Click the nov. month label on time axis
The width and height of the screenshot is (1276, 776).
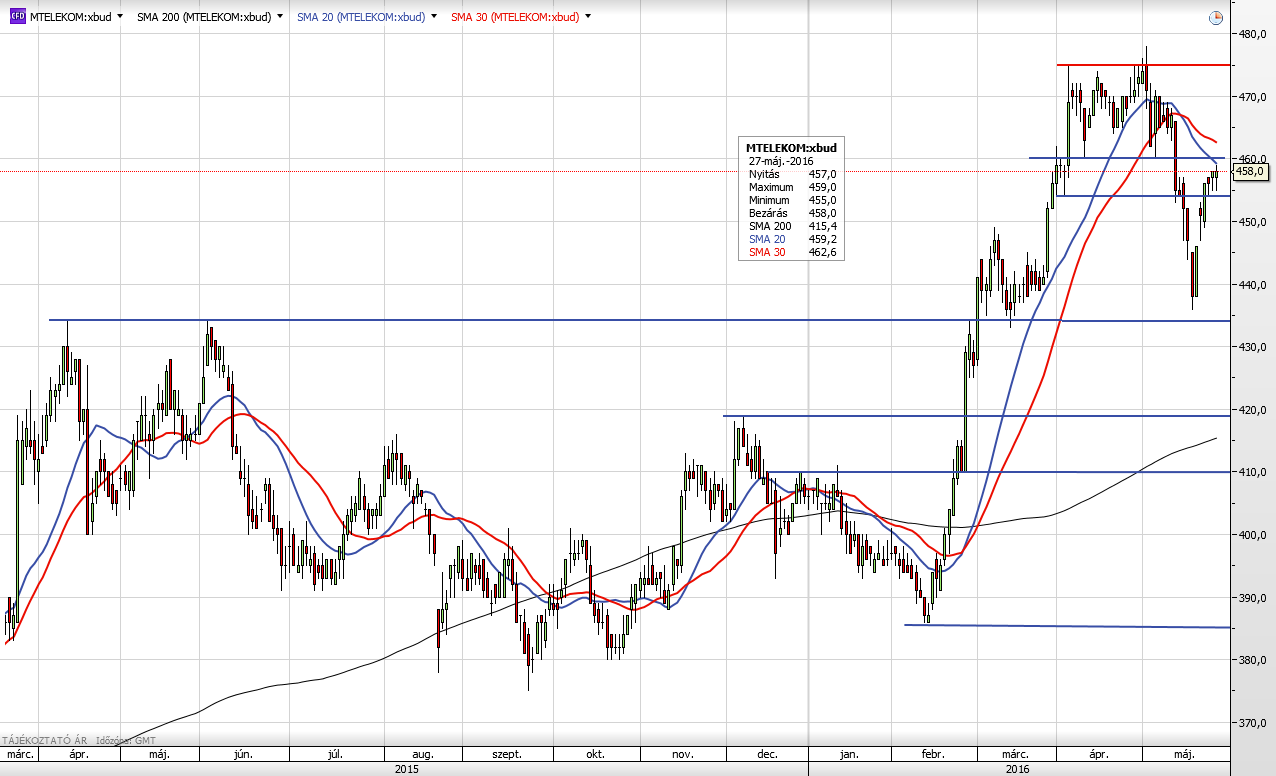(683, 755)
